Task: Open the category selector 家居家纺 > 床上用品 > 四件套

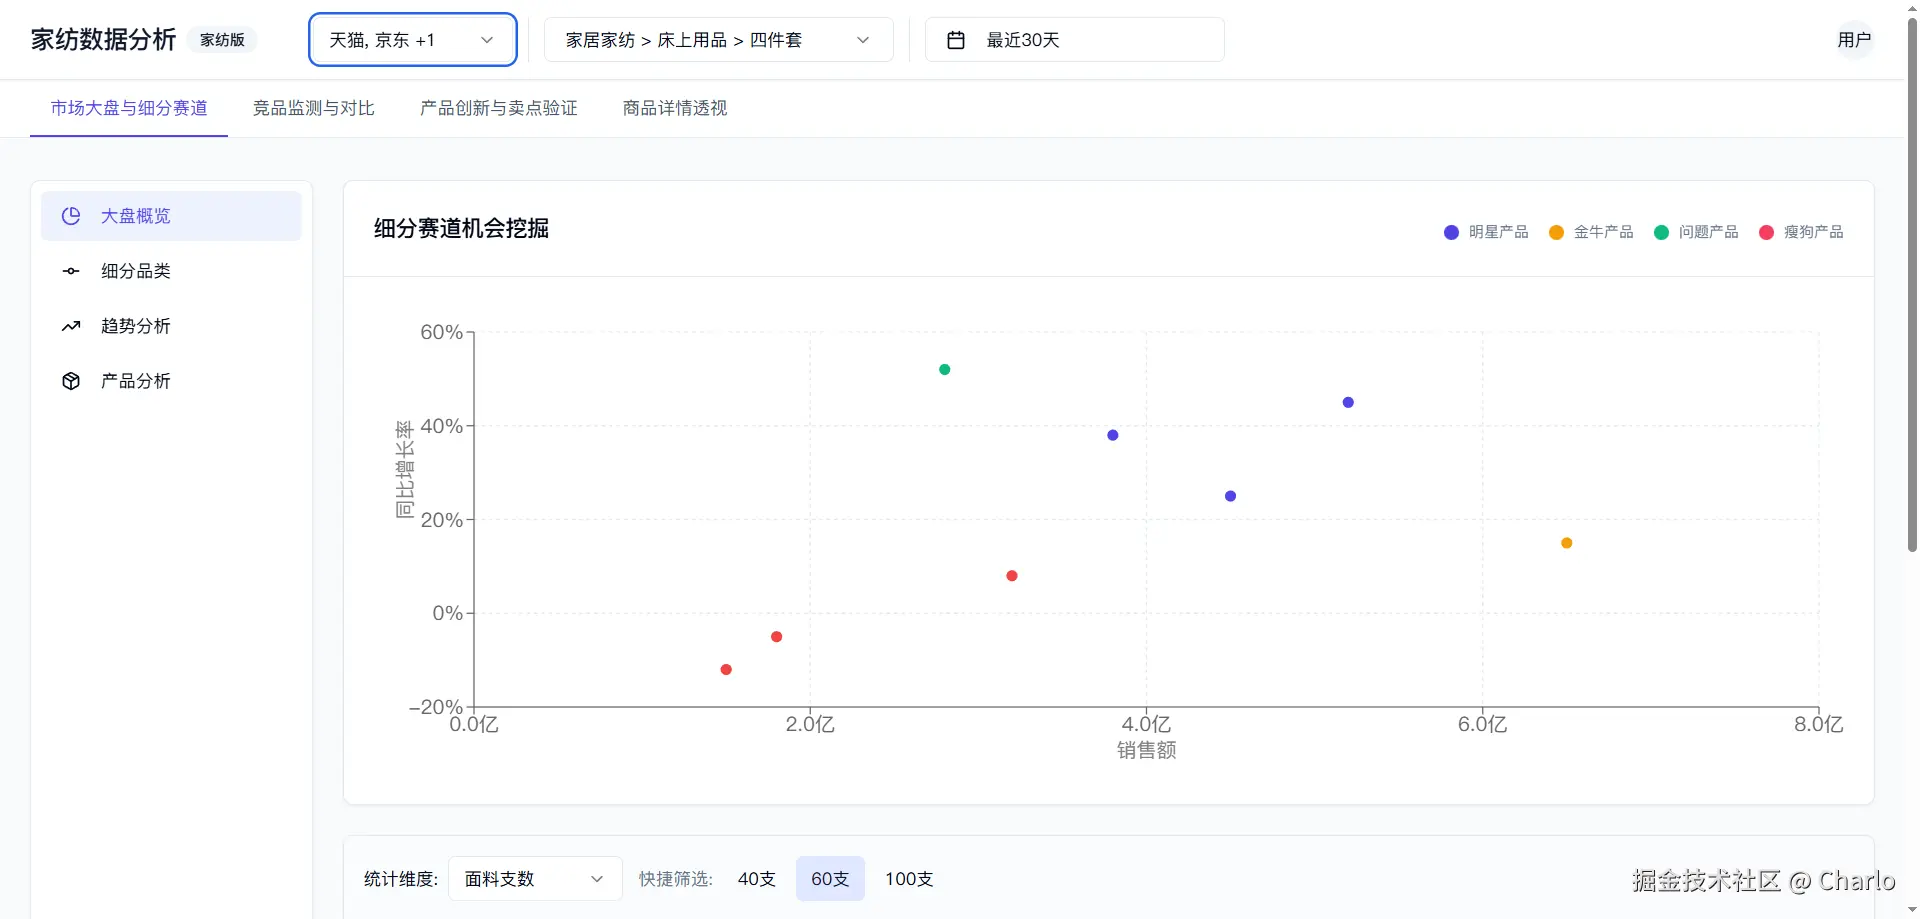Action: 718,40
